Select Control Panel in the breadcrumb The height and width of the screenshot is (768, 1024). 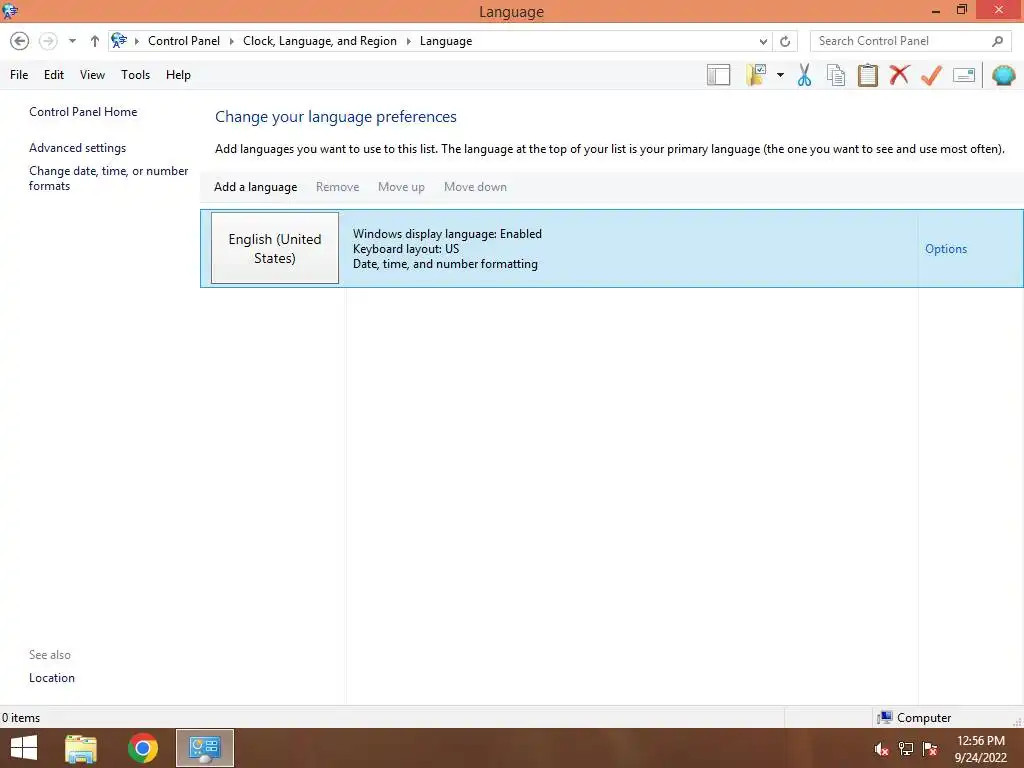pos(184,40)
